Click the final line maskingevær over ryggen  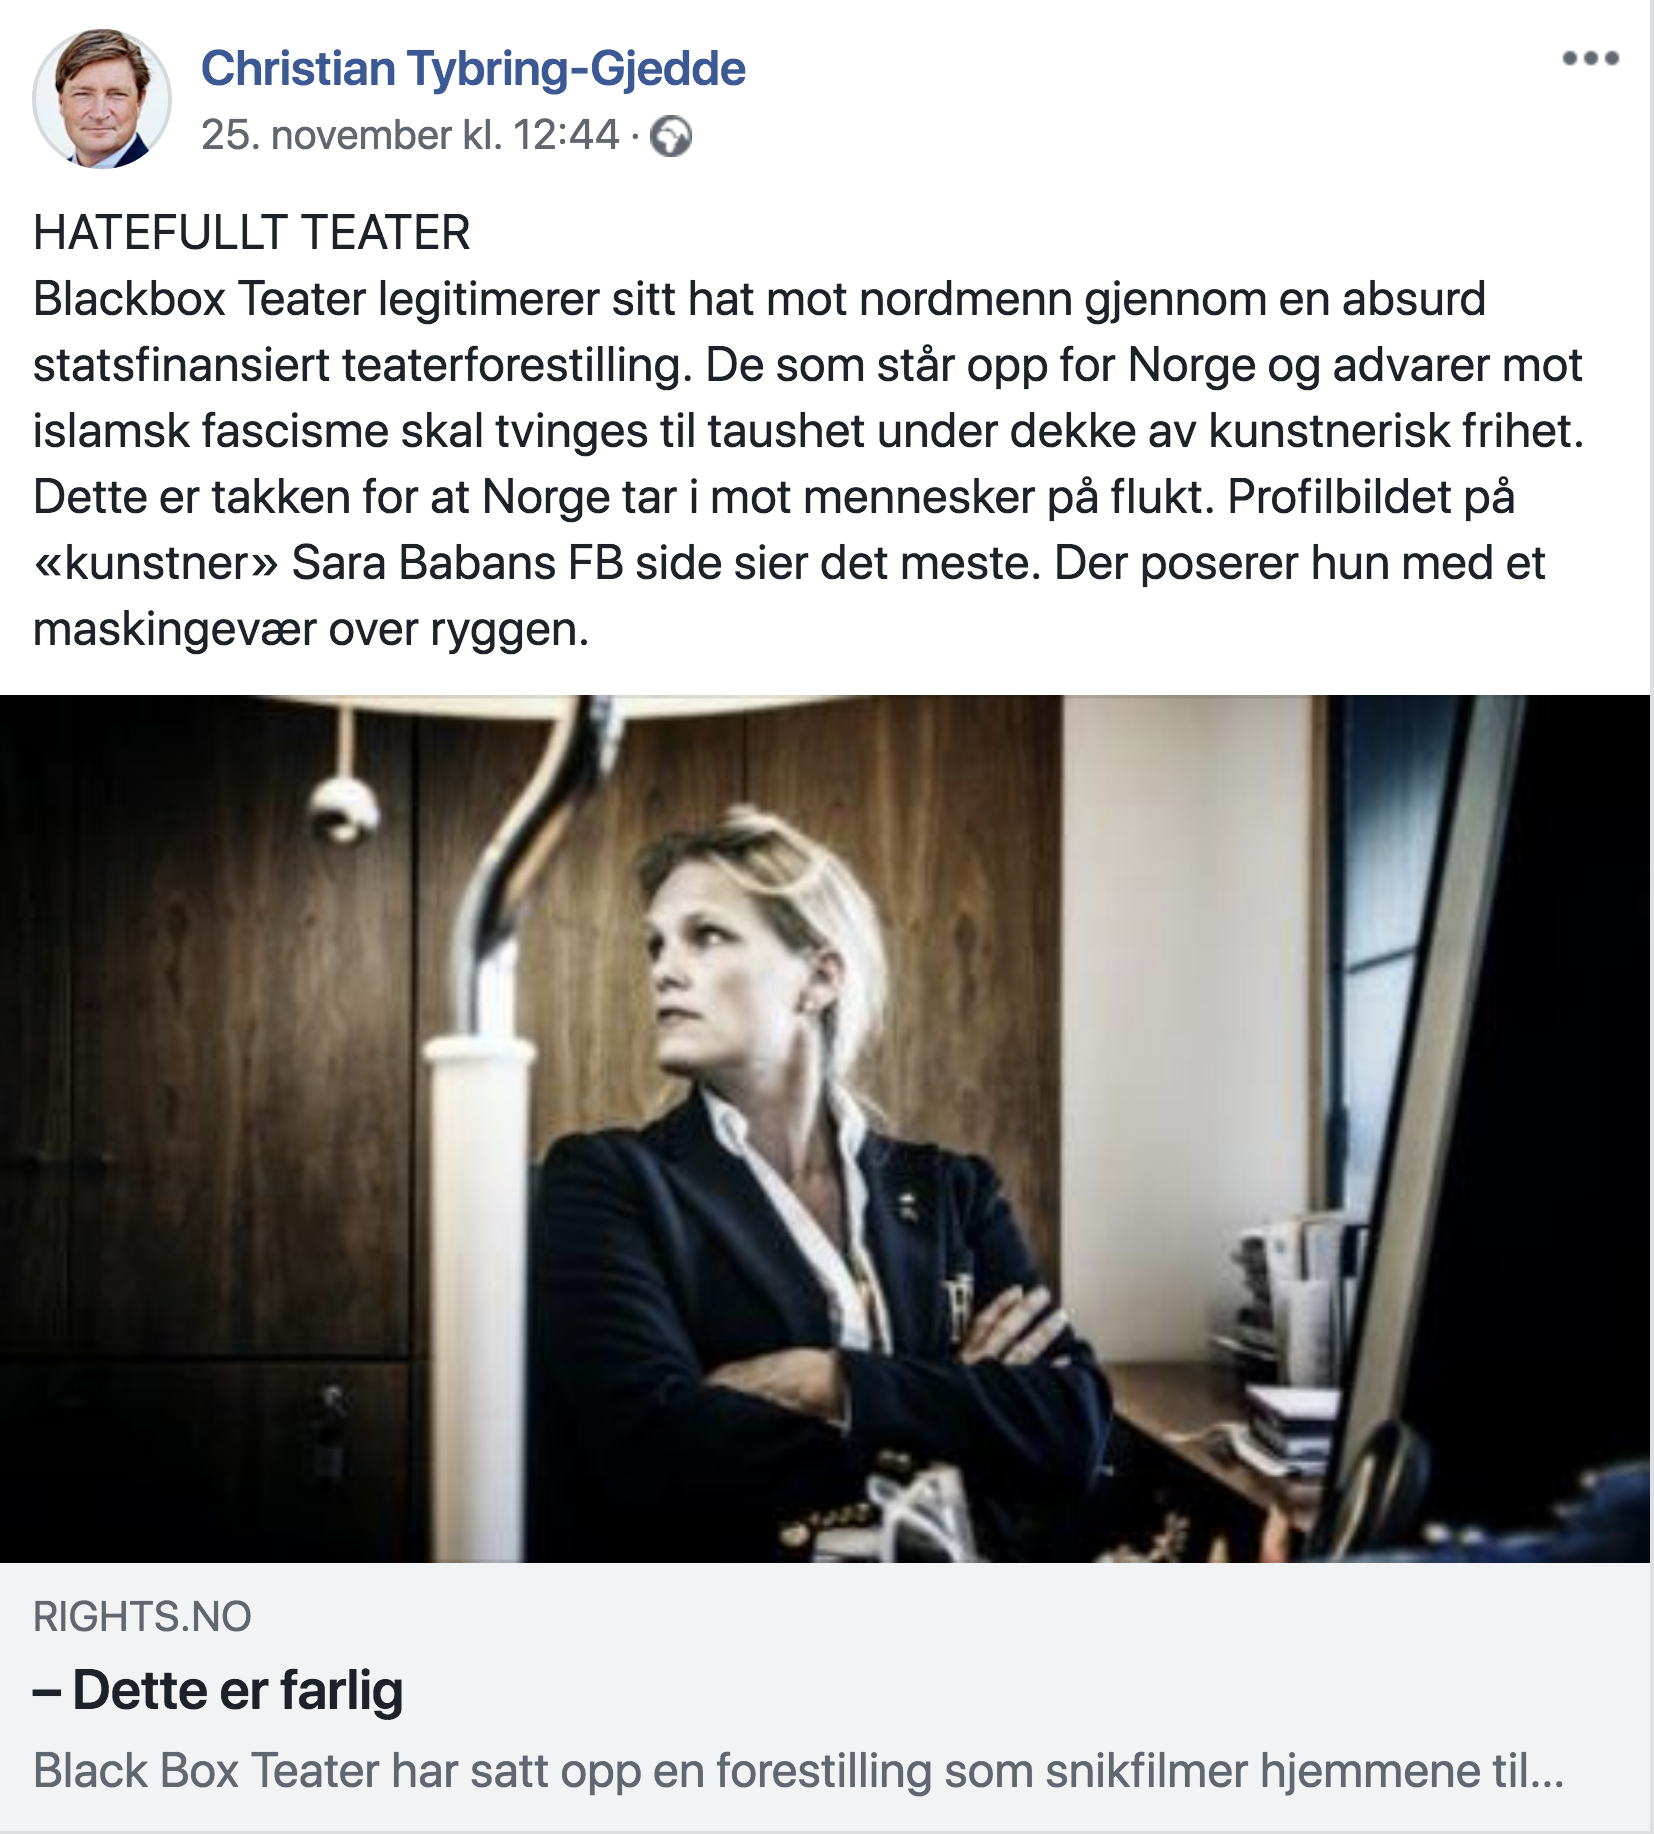[311, 629]
